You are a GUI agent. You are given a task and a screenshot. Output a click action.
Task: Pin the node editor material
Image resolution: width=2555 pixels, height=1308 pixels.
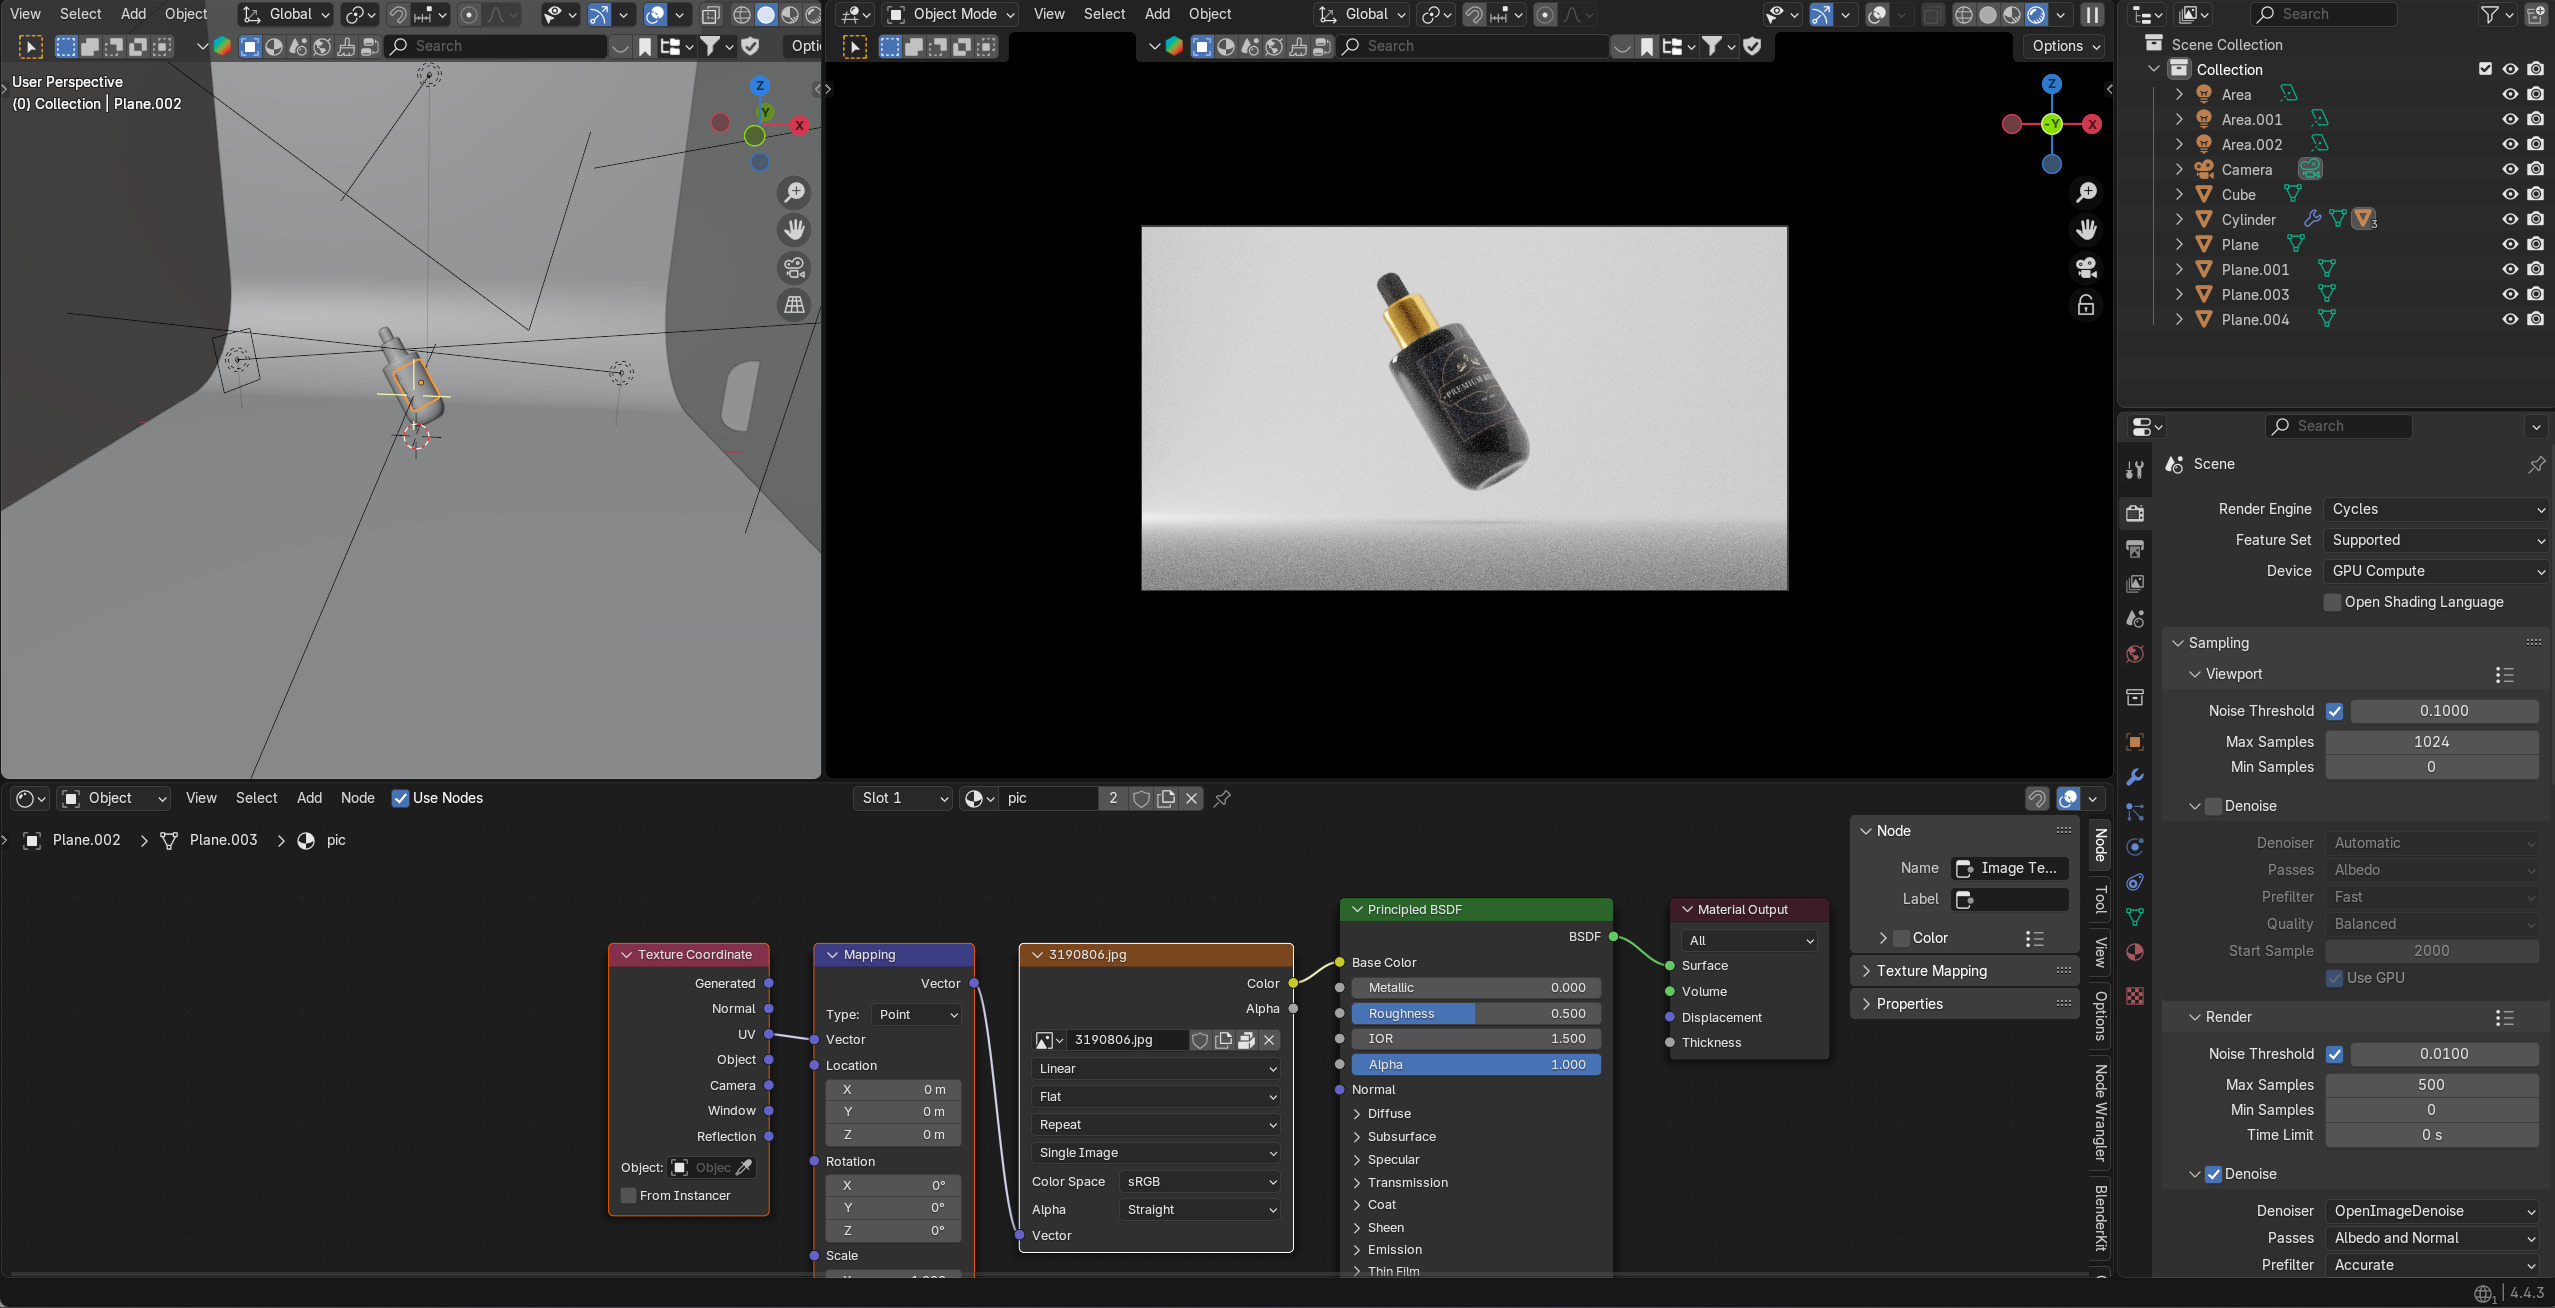coord(1222,798)
